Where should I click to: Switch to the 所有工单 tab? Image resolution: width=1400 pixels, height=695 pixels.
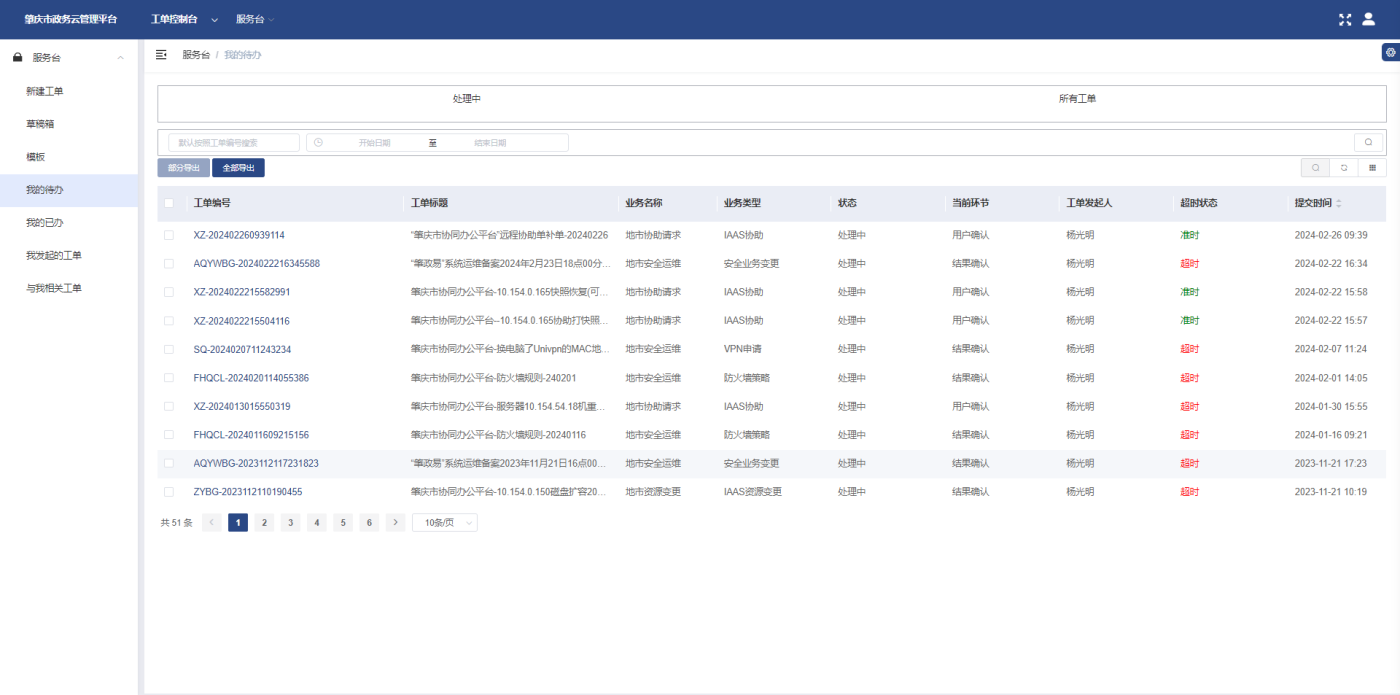tap(1077, 99)
